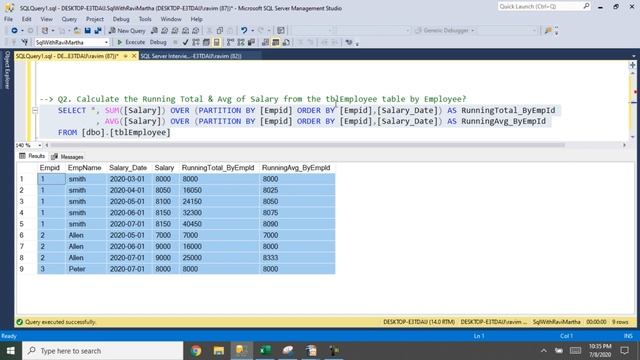Click the pin icon on SQLQuery1.sql tab
This screenshot has height=360, width=640.
(x=126, y=56)
